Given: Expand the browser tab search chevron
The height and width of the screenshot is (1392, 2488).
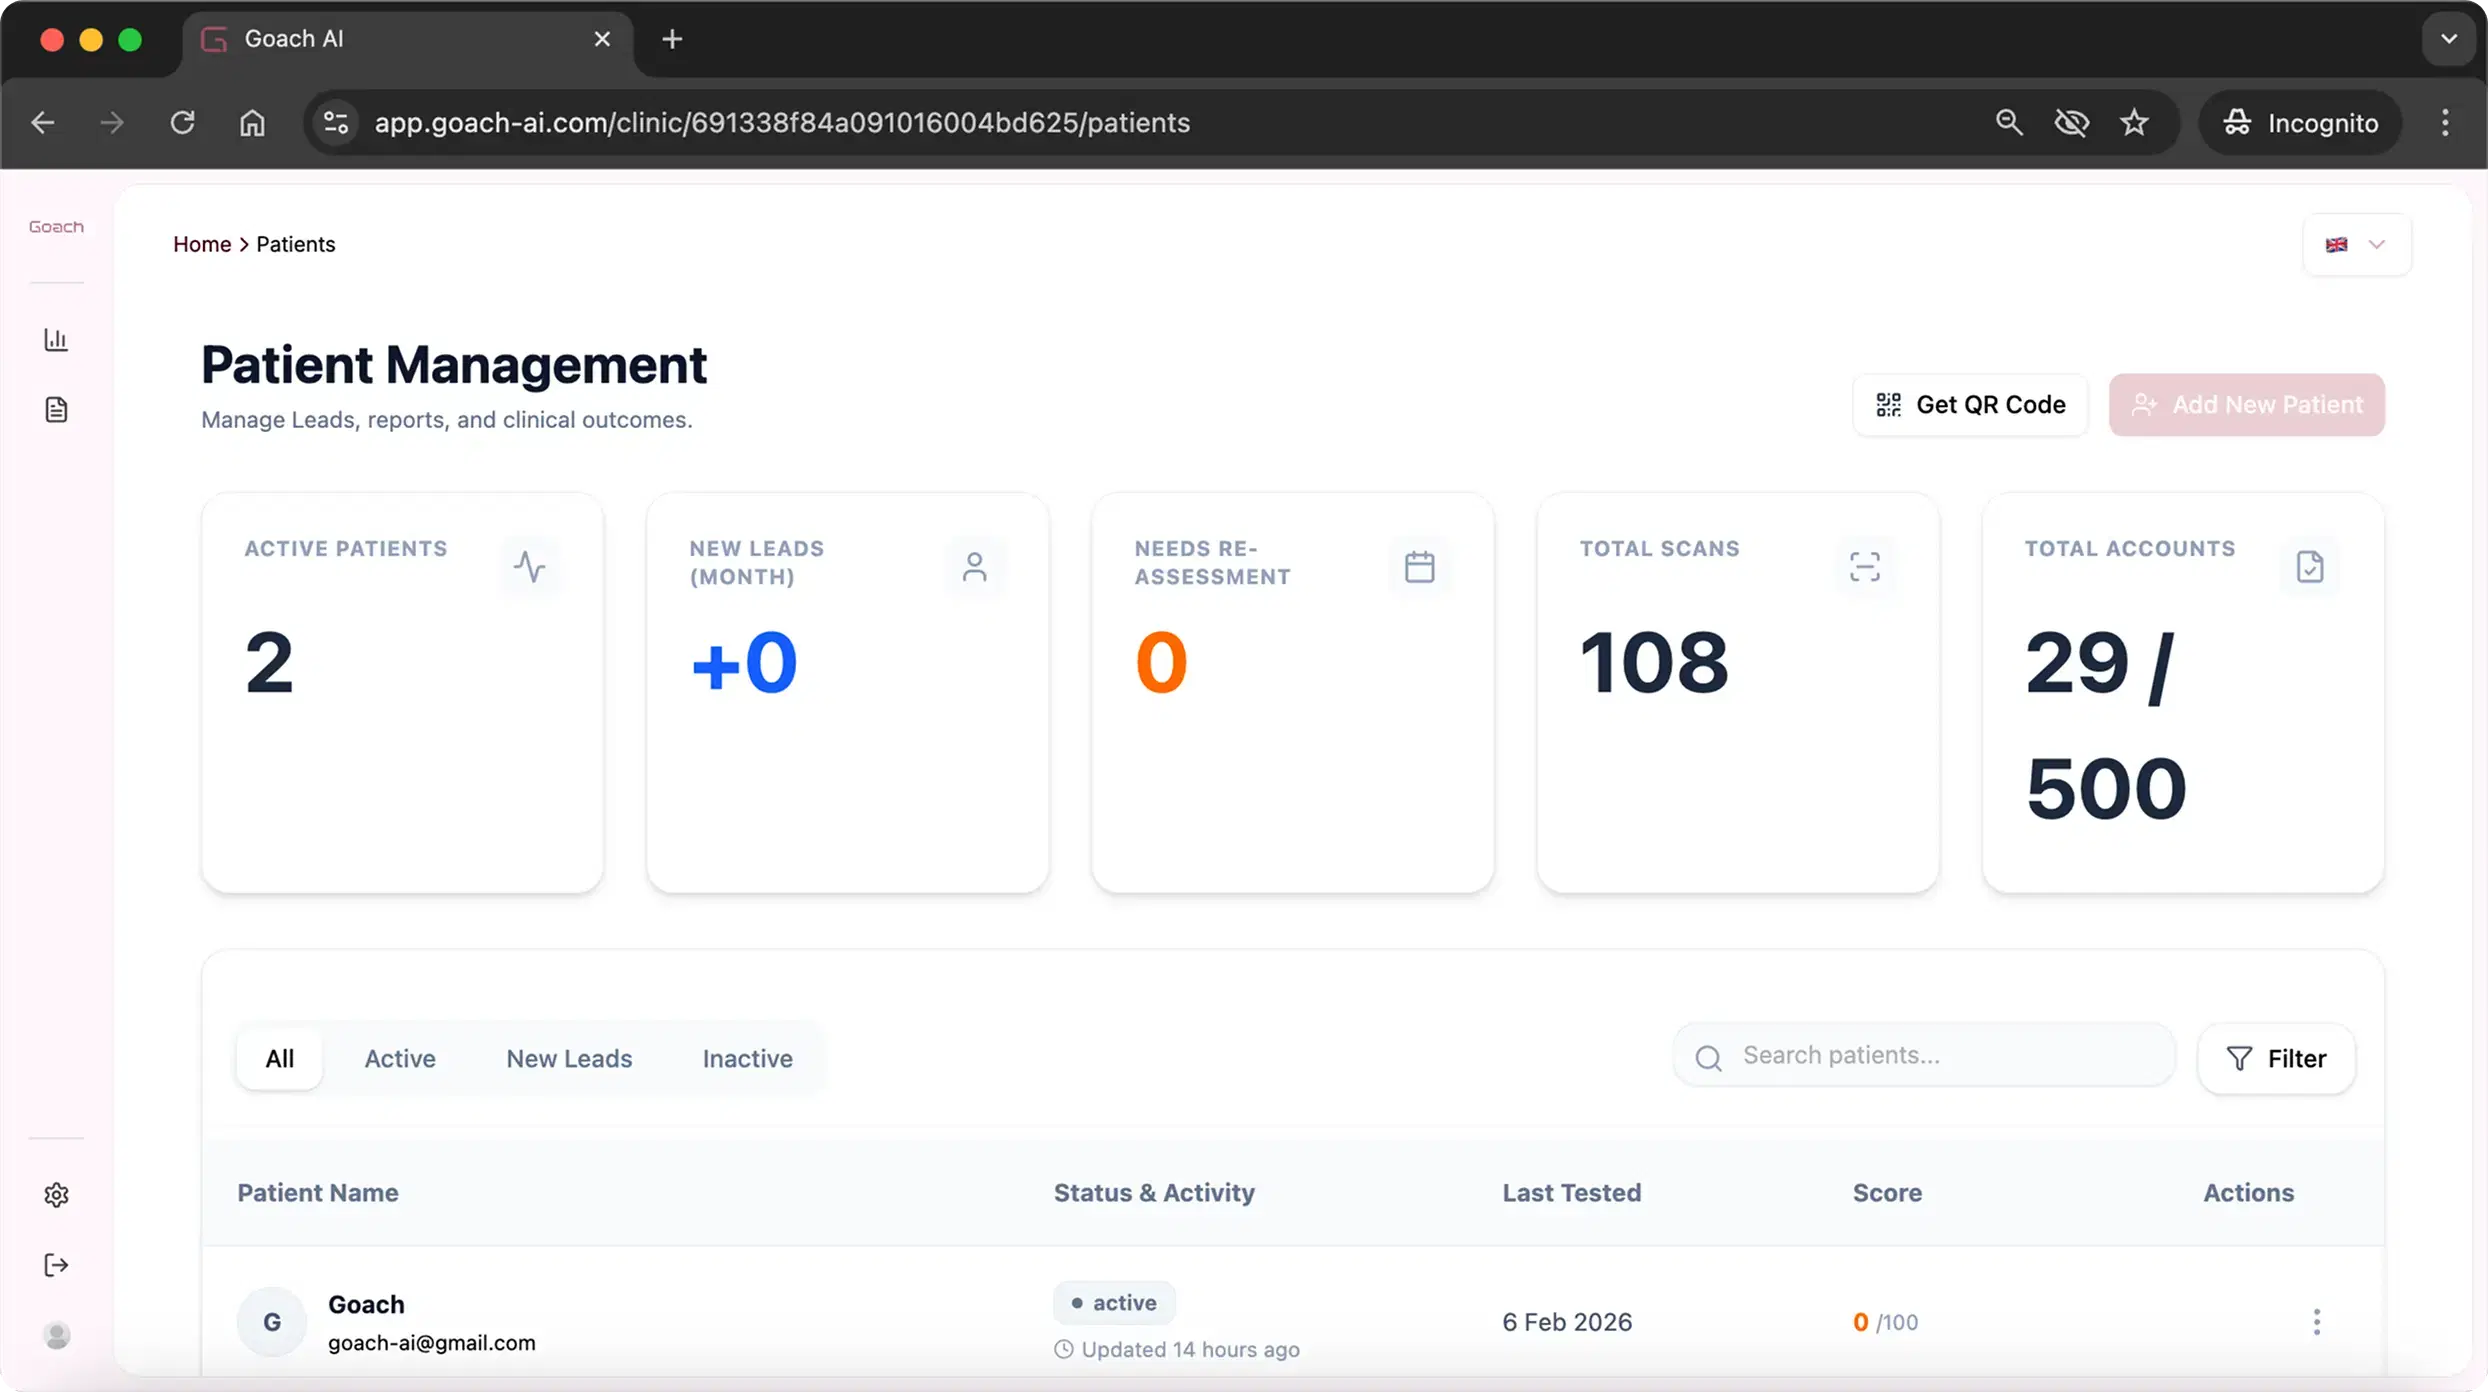Looking at the screenshot, I should click(x=2448, y=39).
